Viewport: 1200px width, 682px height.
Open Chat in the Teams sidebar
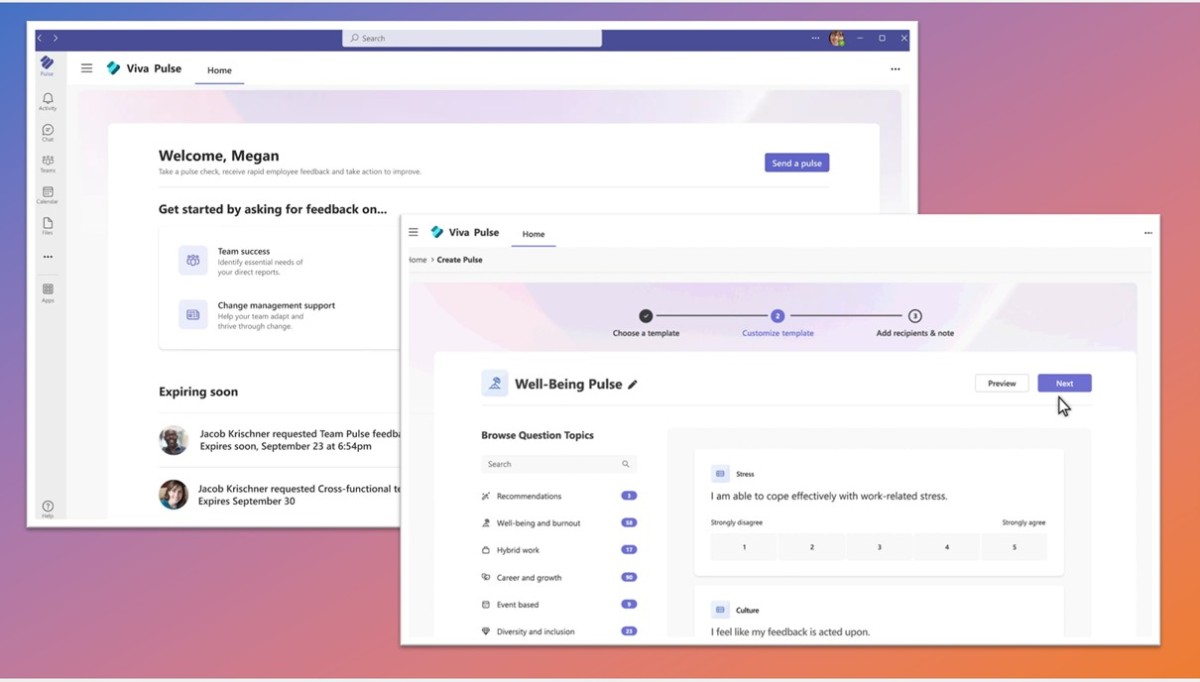point(47,132)
